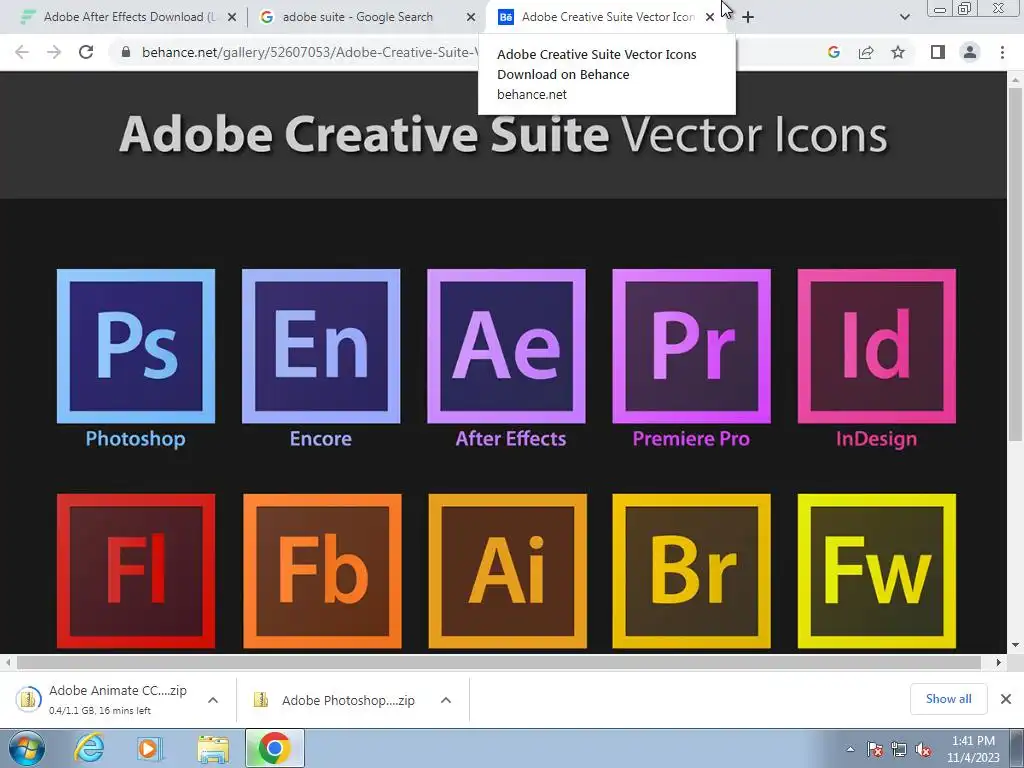1024x768 pixels.
Task: Click the Flash Builder Fb icon
Action: coord(322,571)
